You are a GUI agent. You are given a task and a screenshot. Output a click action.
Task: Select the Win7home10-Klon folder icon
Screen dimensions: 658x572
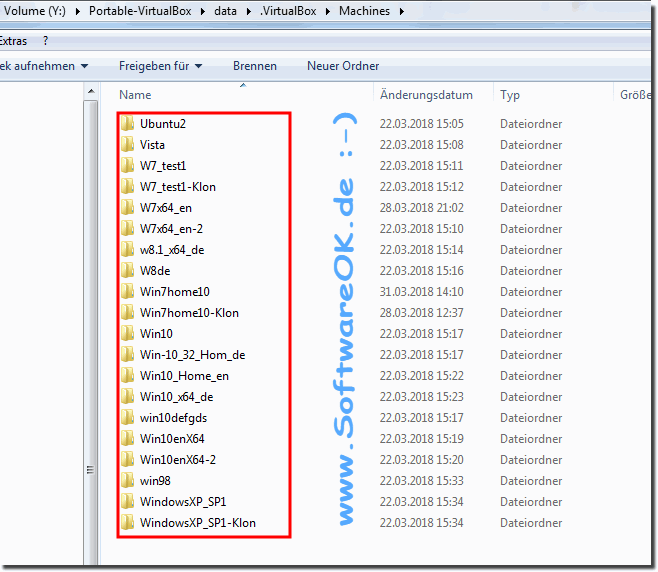click(128, 313)
